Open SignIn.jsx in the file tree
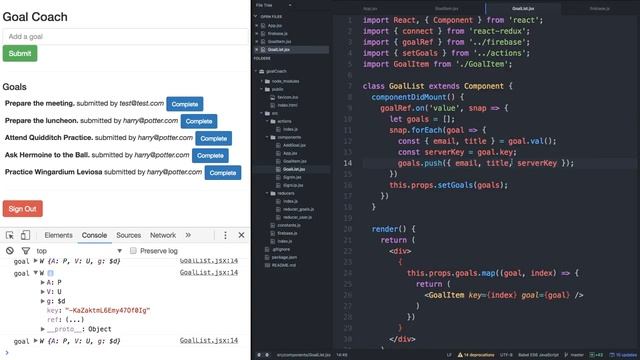This screenshot has width=640, height=360. pyautogui.click(x=292, y=177)
